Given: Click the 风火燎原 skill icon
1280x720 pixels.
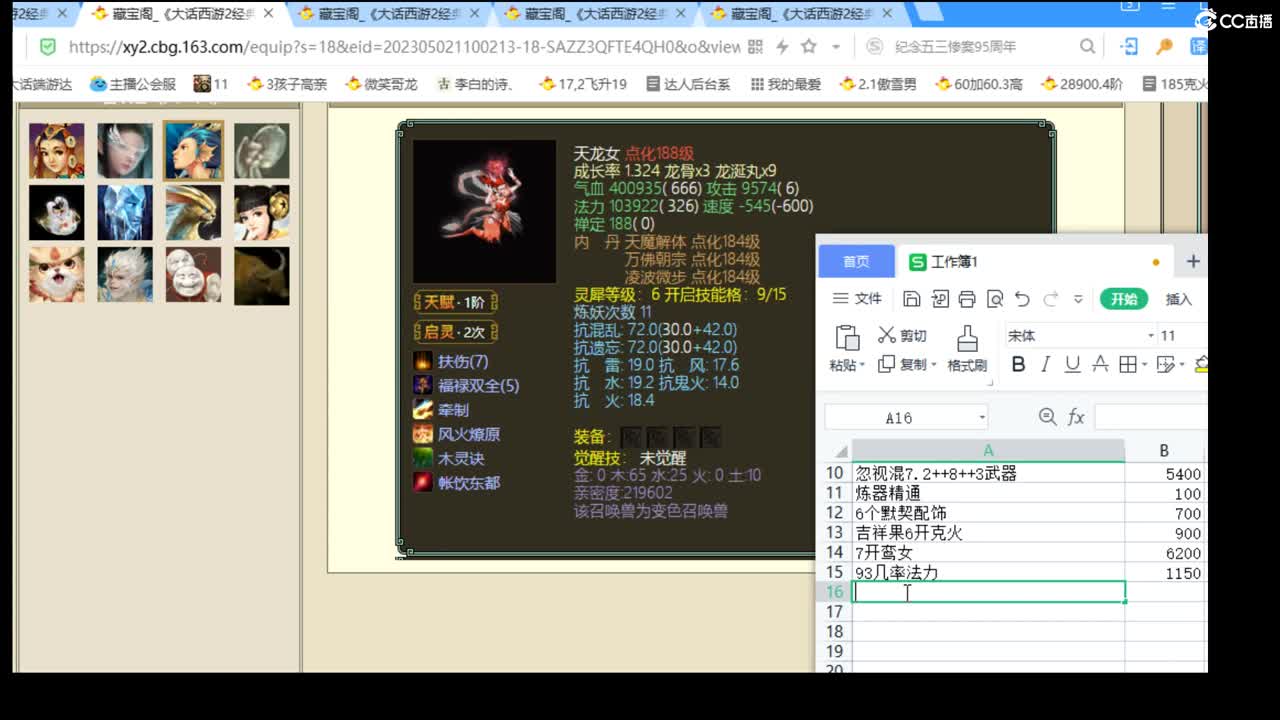Looking at the screenshot, I should pyautogui.click(x=423, y=434).
